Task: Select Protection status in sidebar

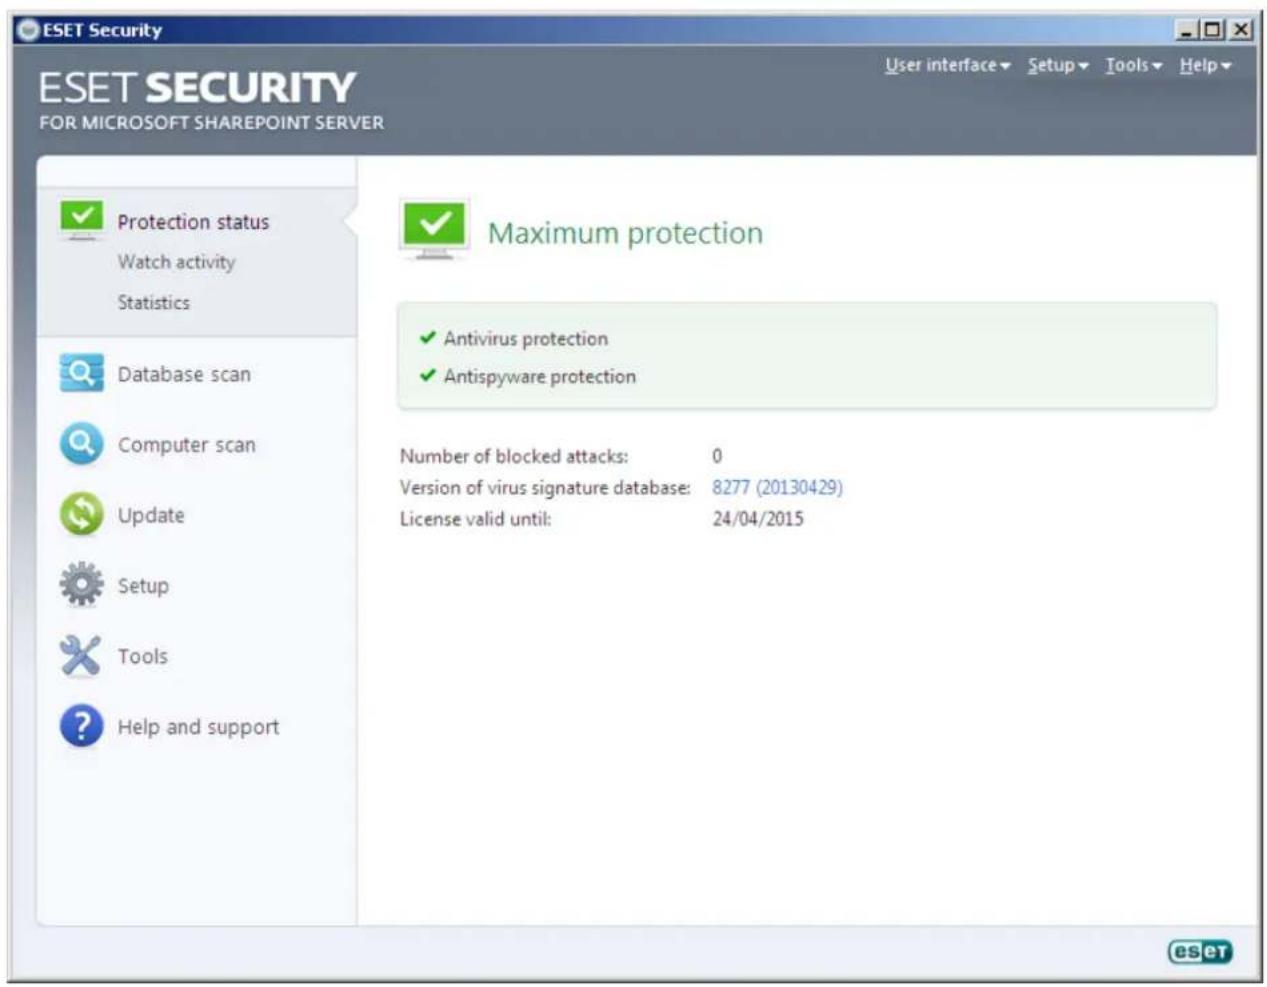Action: [x=193, y=222]
